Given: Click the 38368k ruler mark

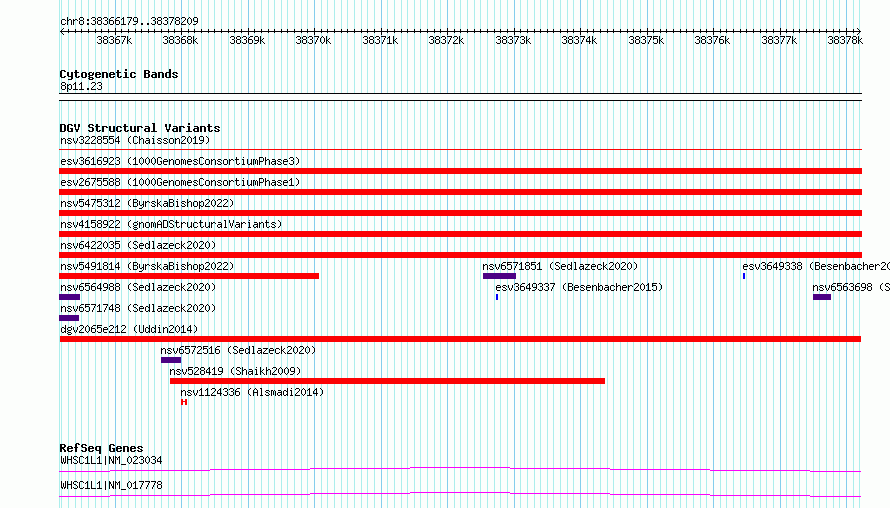Looking at the screenshot, I should pos(180,40).
